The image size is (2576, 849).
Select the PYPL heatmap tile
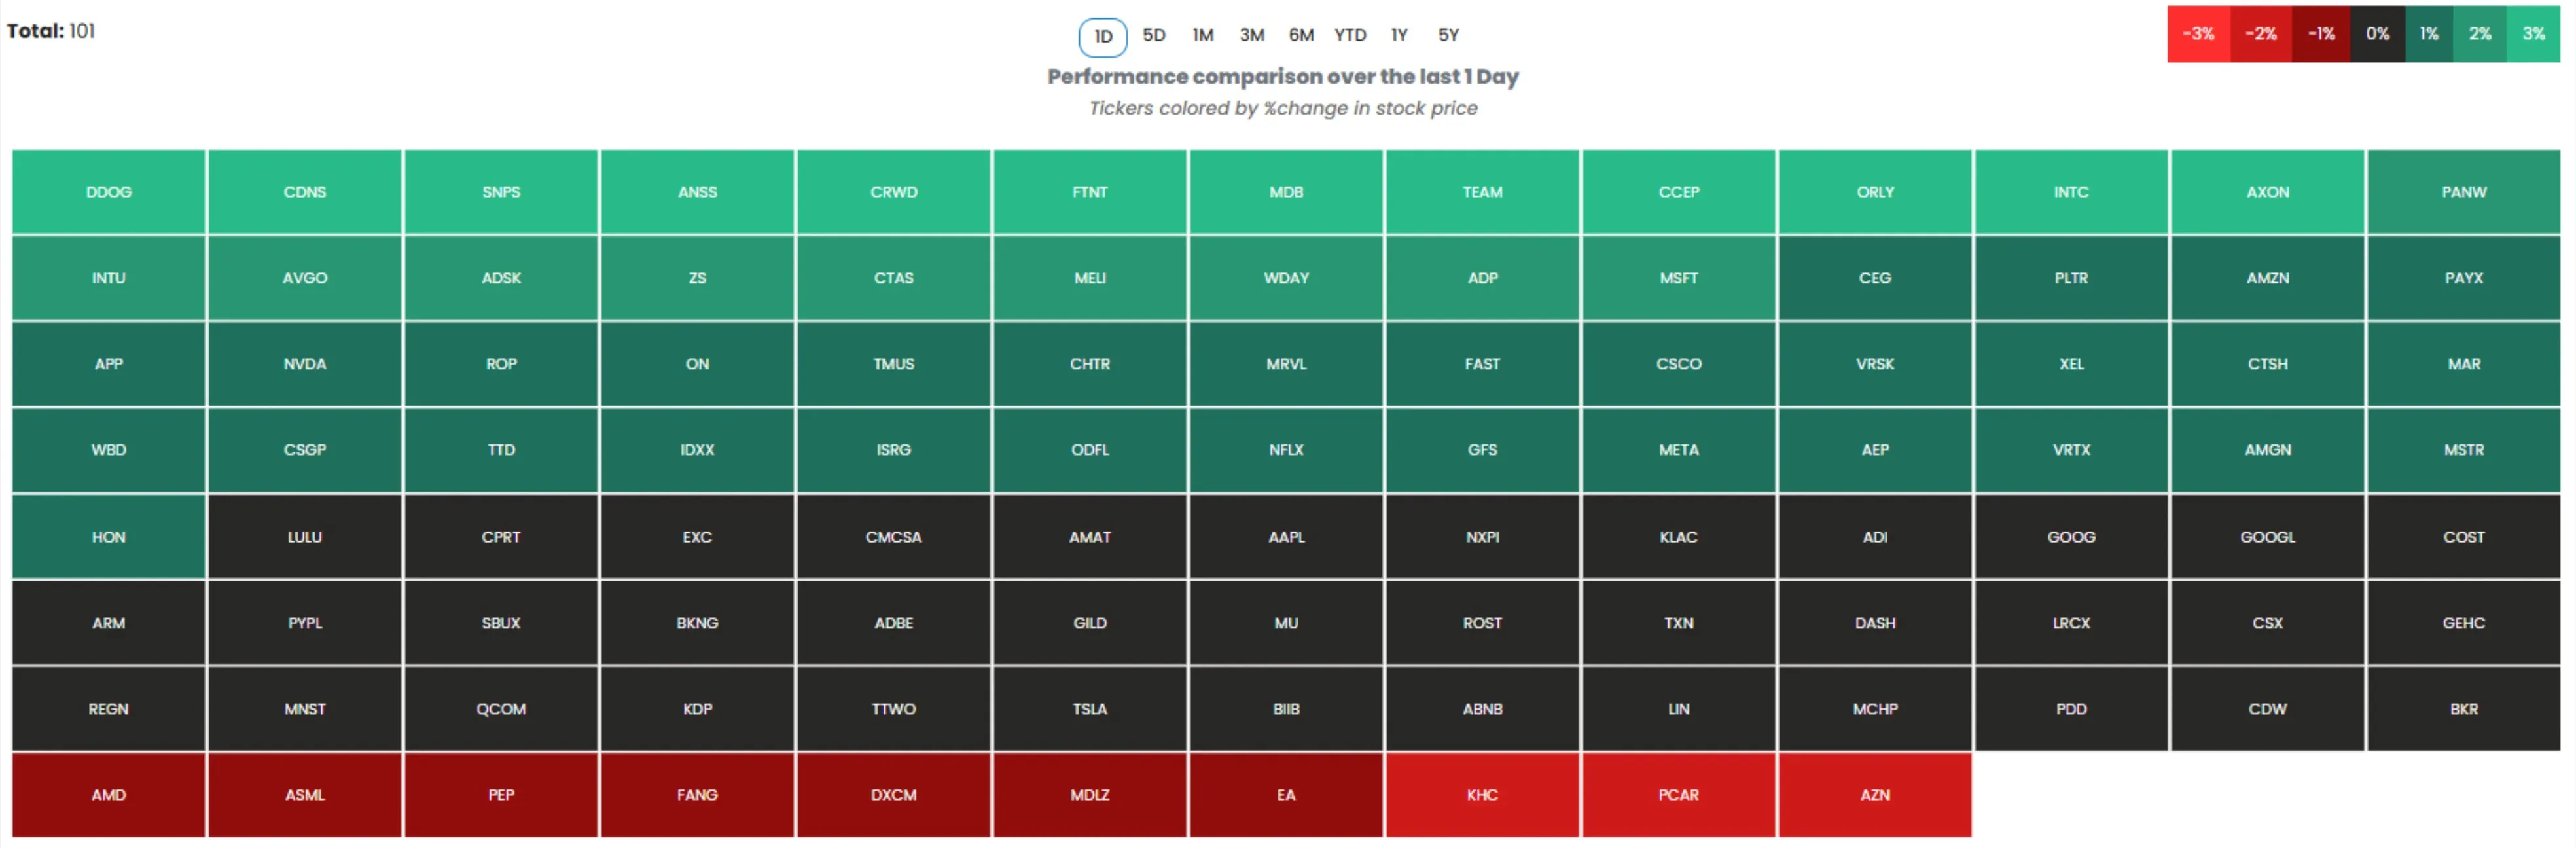[x=305, y=623]
